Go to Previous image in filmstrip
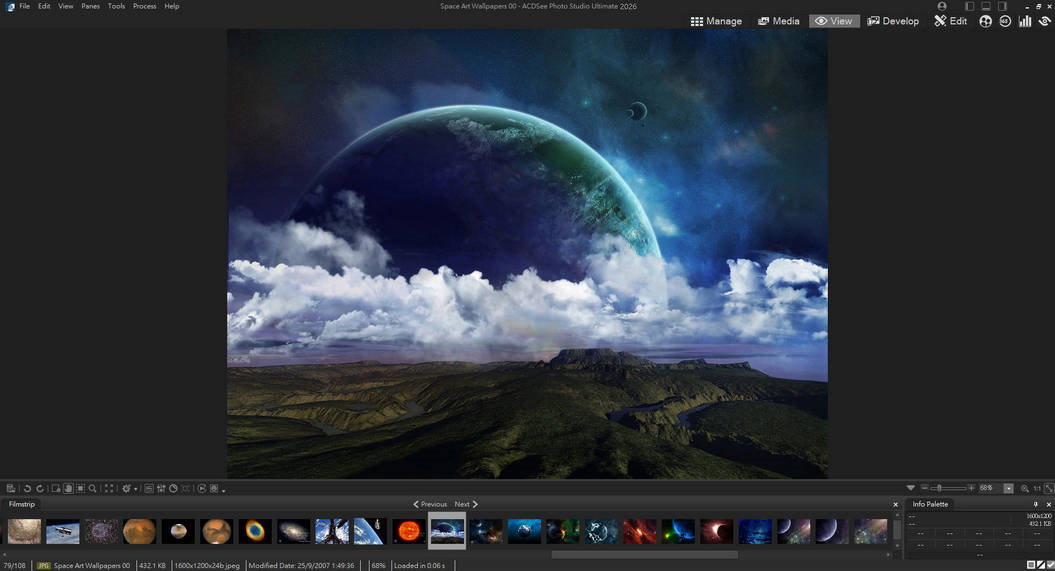This screenshot has width=1055, height=571. pyautogui.click(x=430, y=504)
